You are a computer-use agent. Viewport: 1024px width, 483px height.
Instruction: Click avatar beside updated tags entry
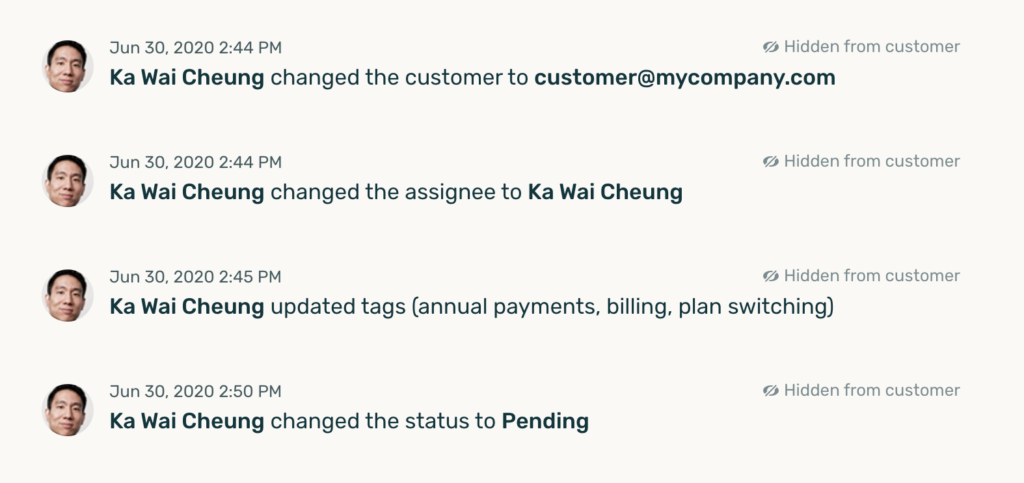pos(67,296)
